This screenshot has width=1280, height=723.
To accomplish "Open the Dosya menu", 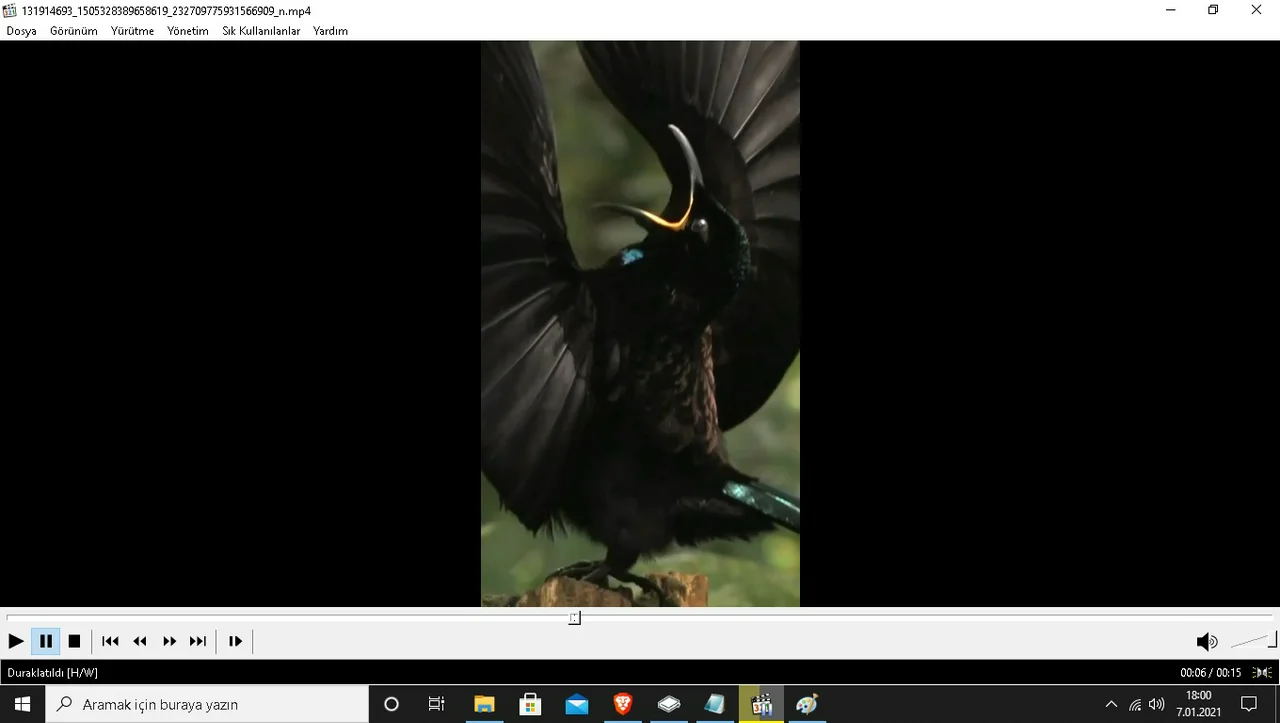I will click(x=21, y=31).
